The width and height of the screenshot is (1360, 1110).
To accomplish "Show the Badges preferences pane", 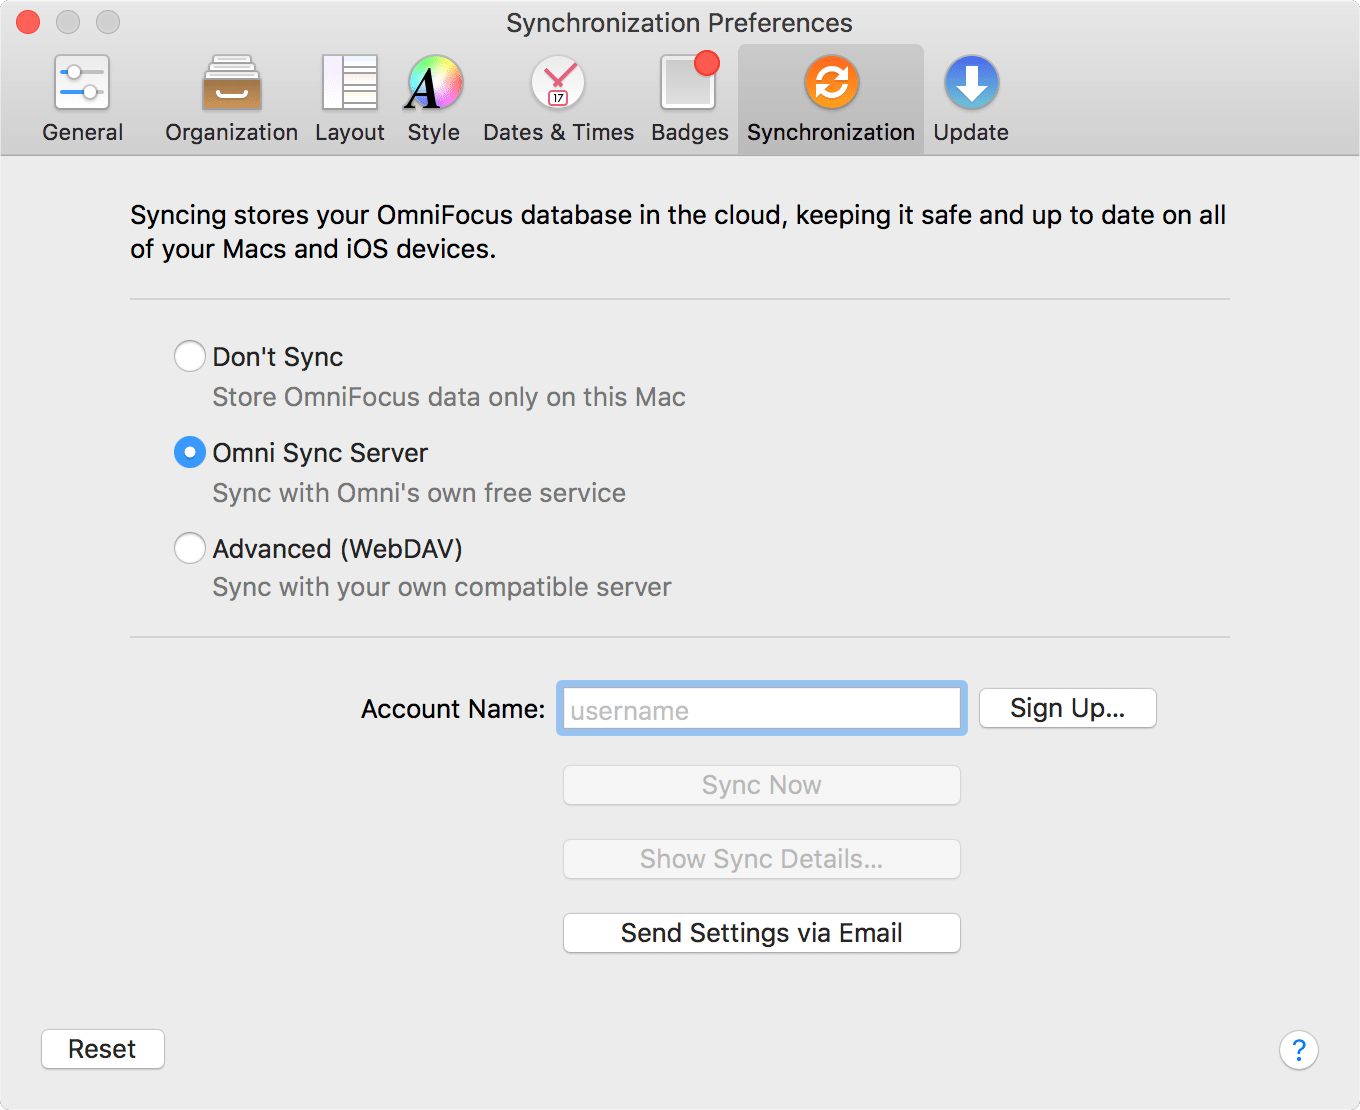I will [689, 99].
